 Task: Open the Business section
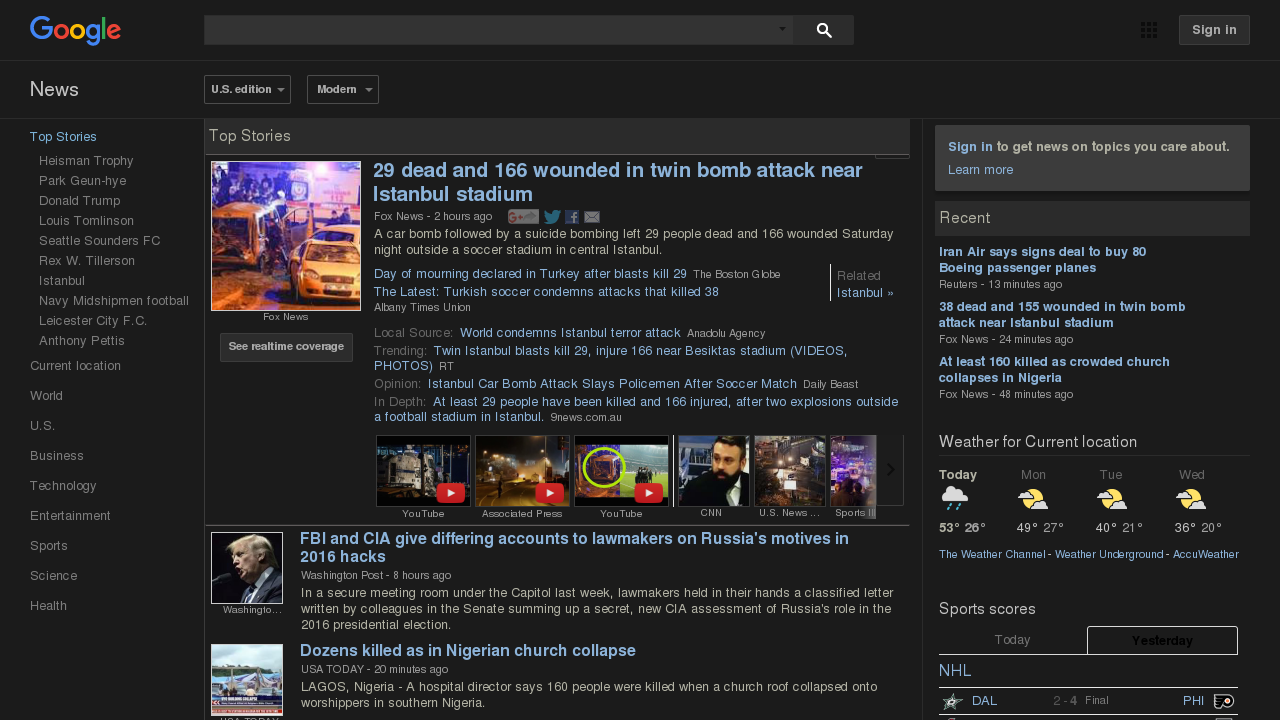(x=56, y=456)
